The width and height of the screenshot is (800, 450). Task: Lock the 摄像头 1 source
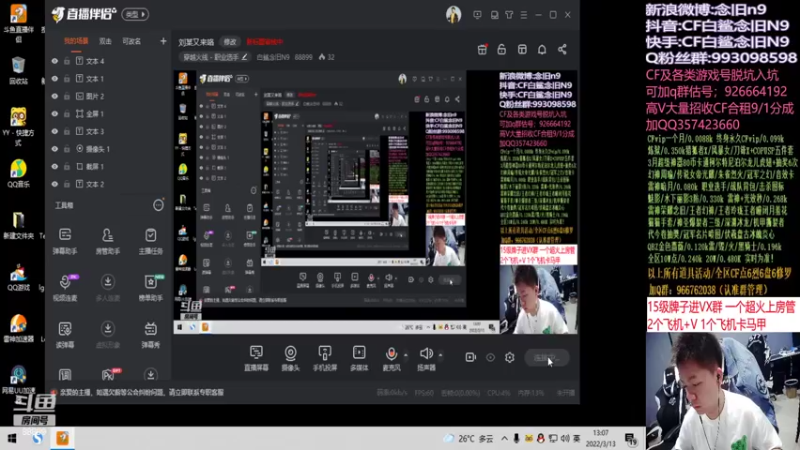(67, 149)
